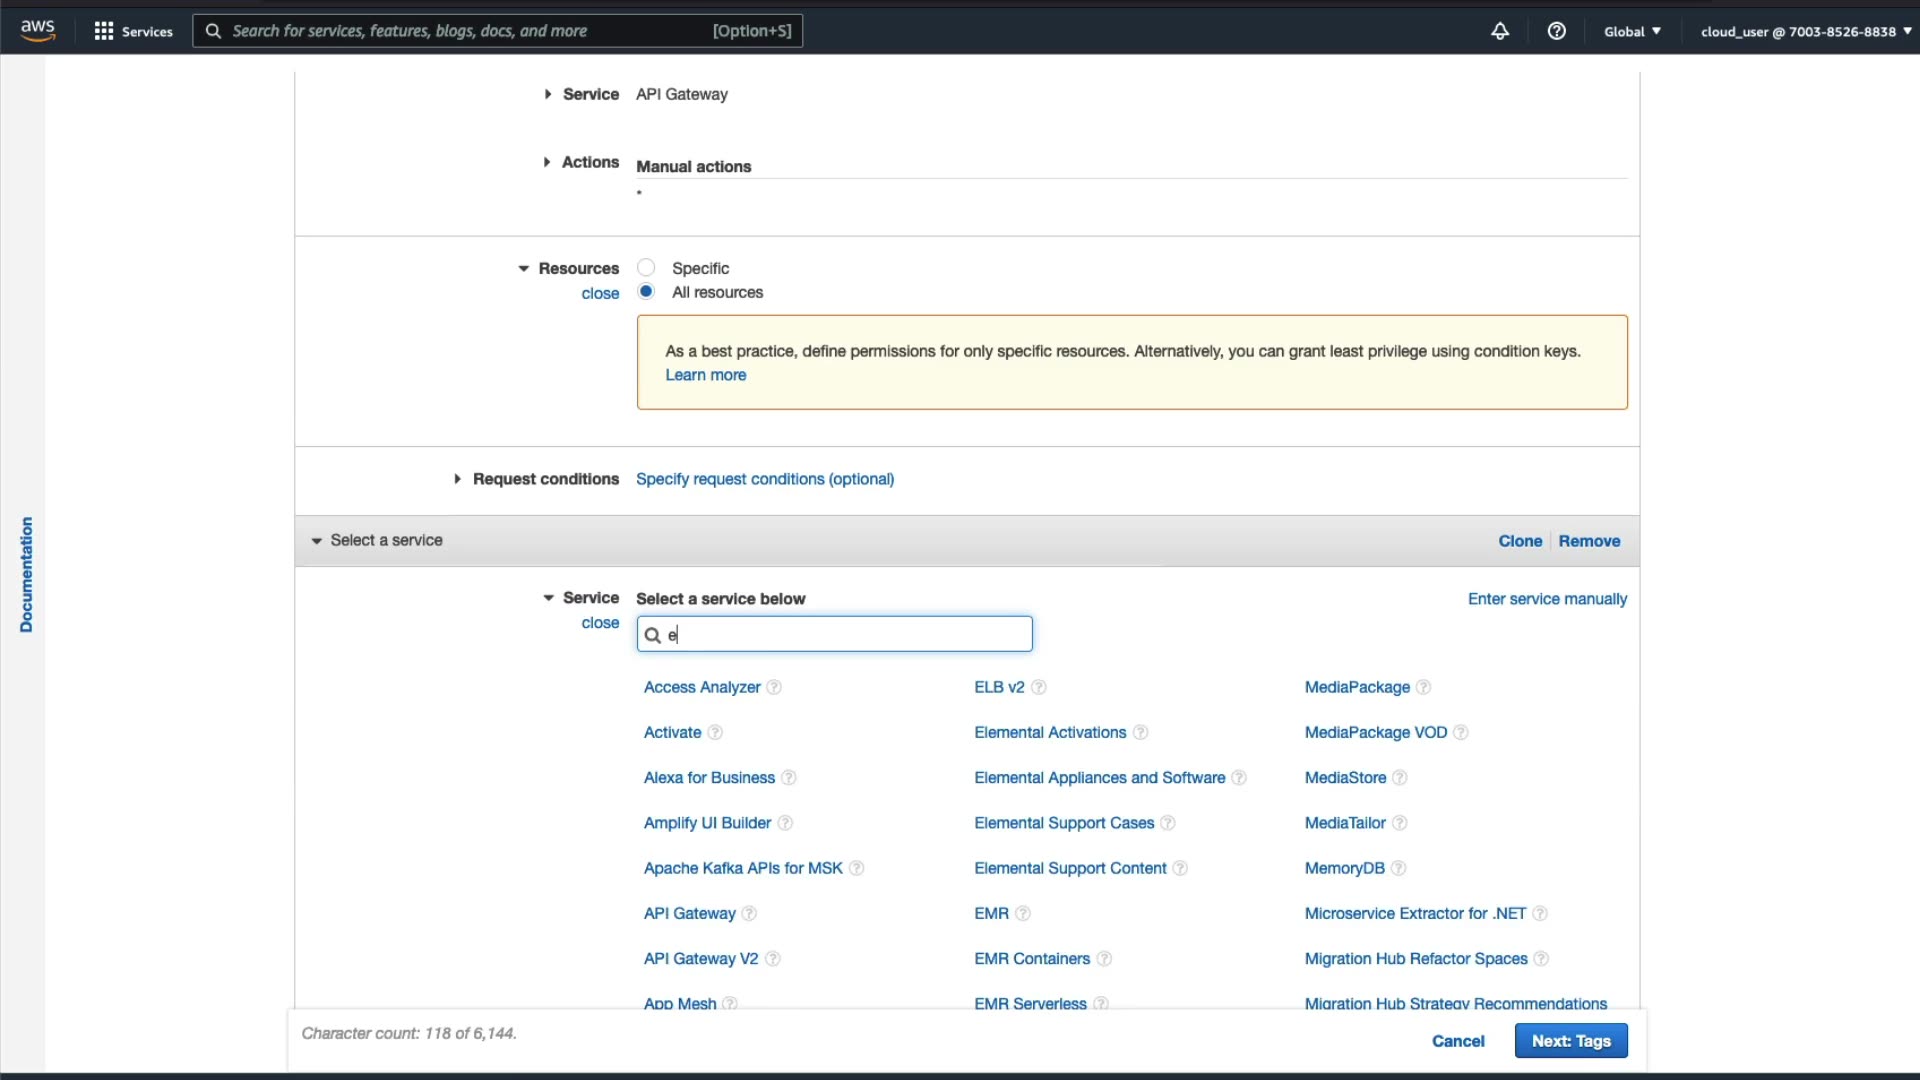Screen dimensions: 1920x1080
Task: Expand the Actions section arrow
Action: point(547,162)
